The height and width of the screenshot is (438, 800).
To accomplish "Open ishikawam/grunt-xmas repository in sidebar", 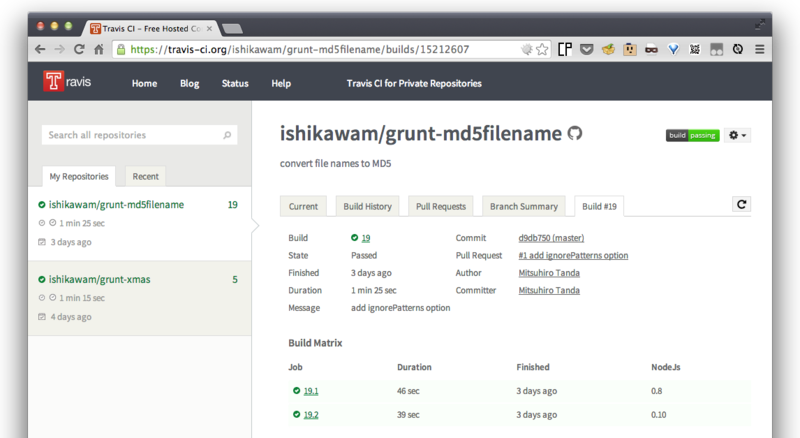I will coord(99,280).
